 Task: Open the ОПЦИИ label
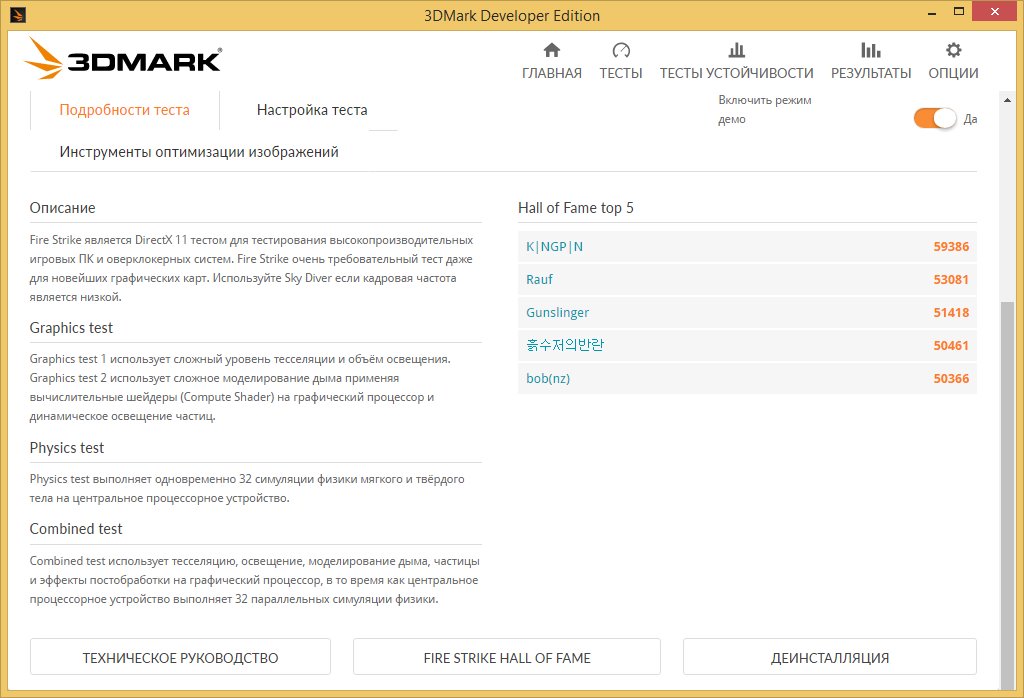[x=953, y=73]
